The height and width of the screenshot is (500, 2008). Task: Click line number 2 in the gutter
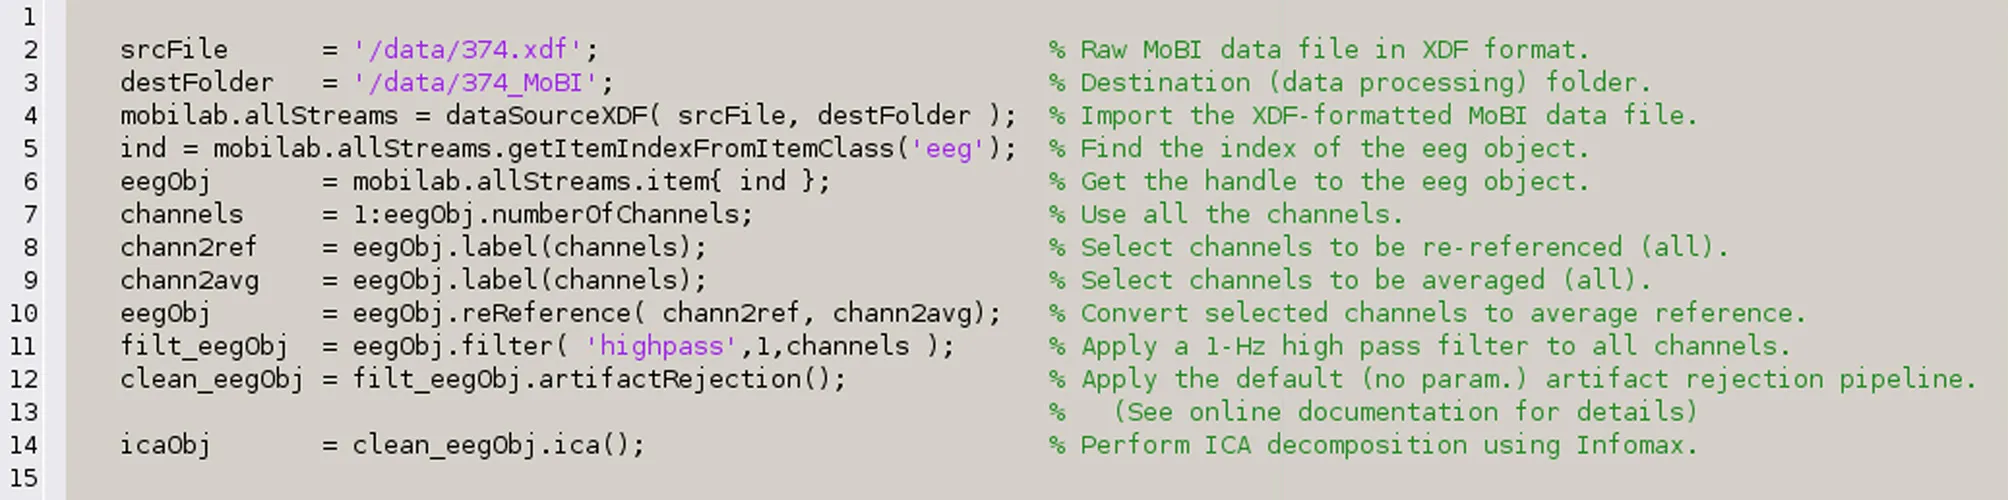coord(30,50)
